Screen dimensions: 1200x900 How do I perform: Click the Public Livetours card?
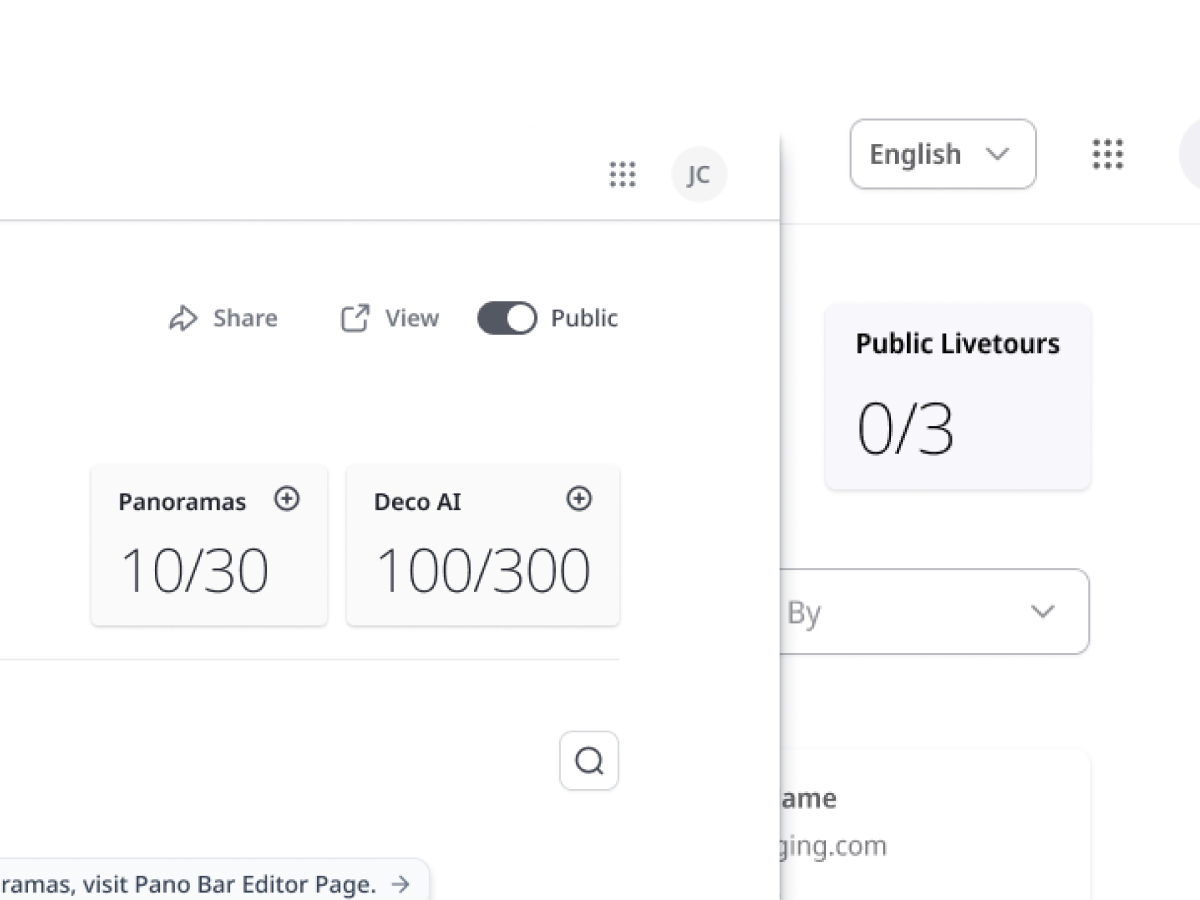[x=958, y=397]
